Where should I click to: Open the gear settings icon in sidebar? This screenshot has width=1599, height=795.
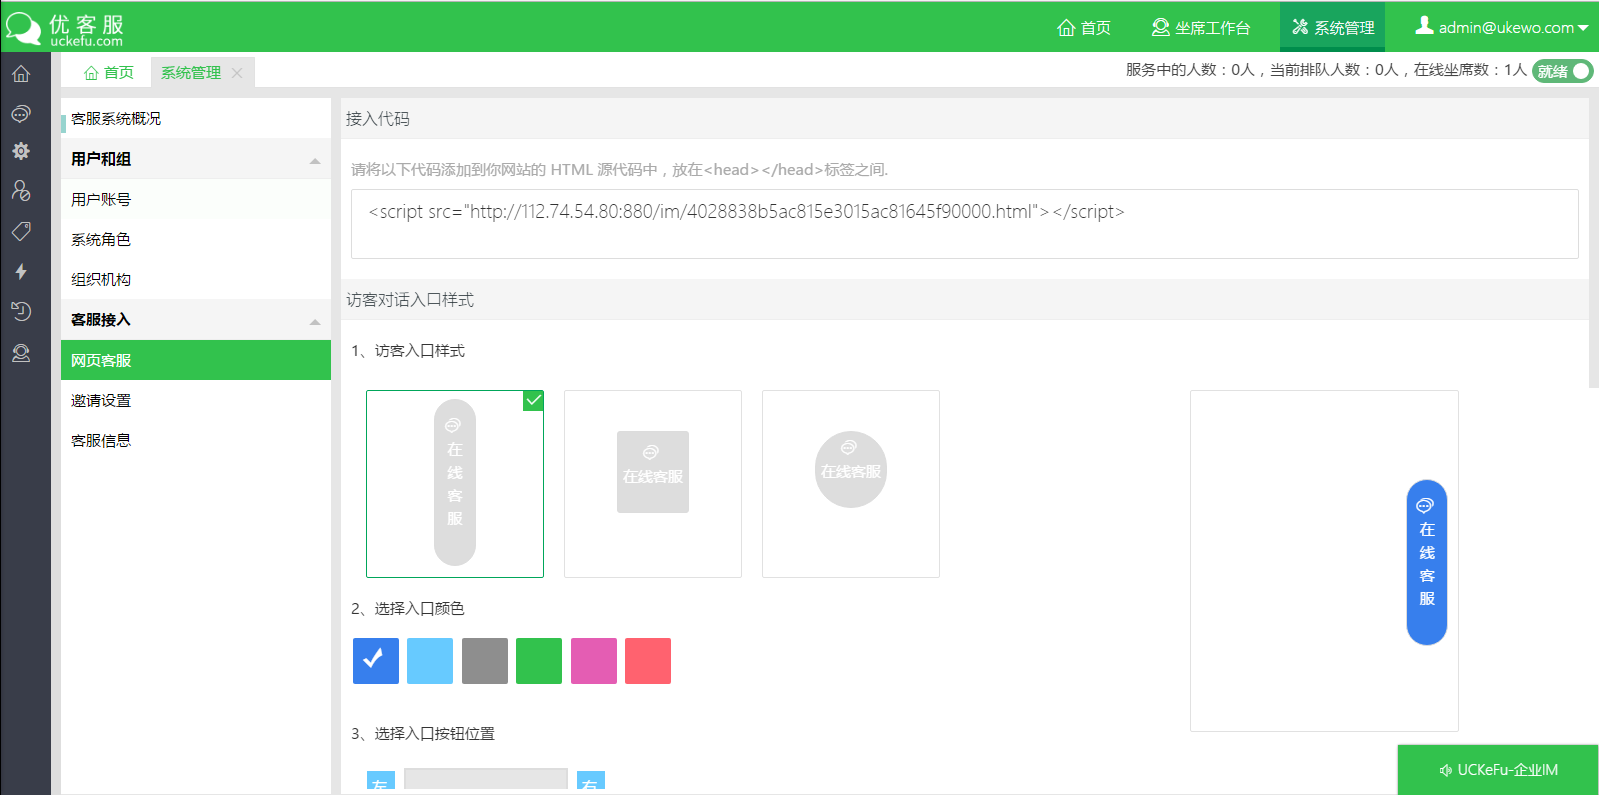point(21,151)
